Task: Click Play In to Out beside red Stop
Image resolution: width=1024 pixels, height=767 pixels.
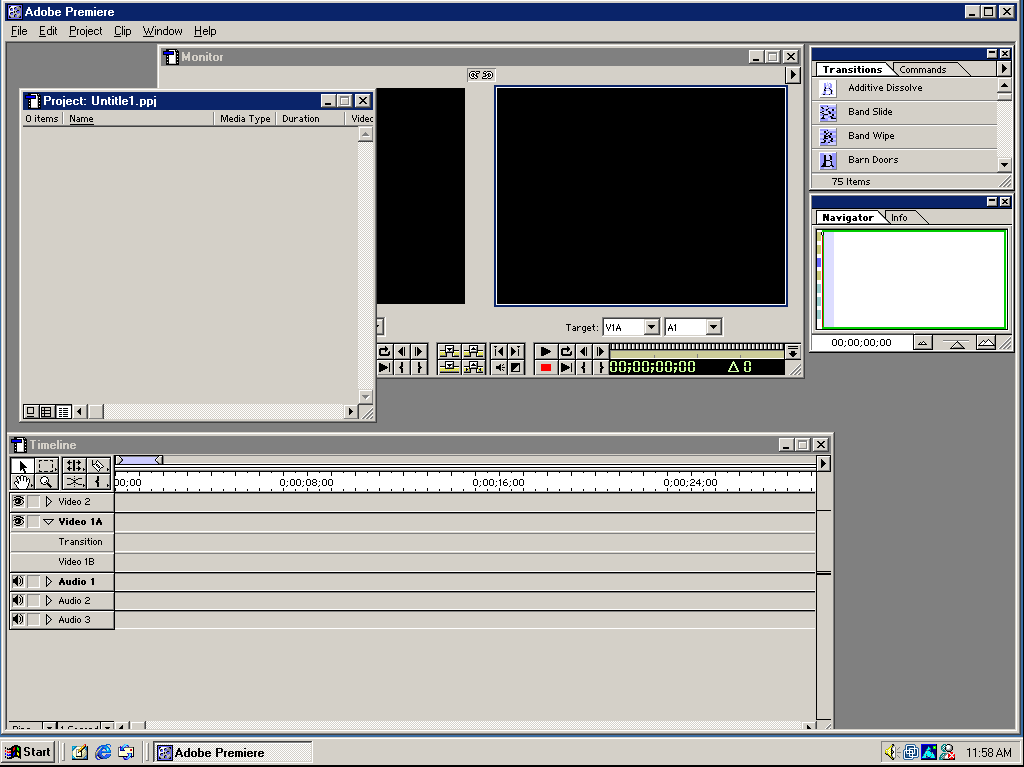Action: pyautogui.click(x=566, y=368)
